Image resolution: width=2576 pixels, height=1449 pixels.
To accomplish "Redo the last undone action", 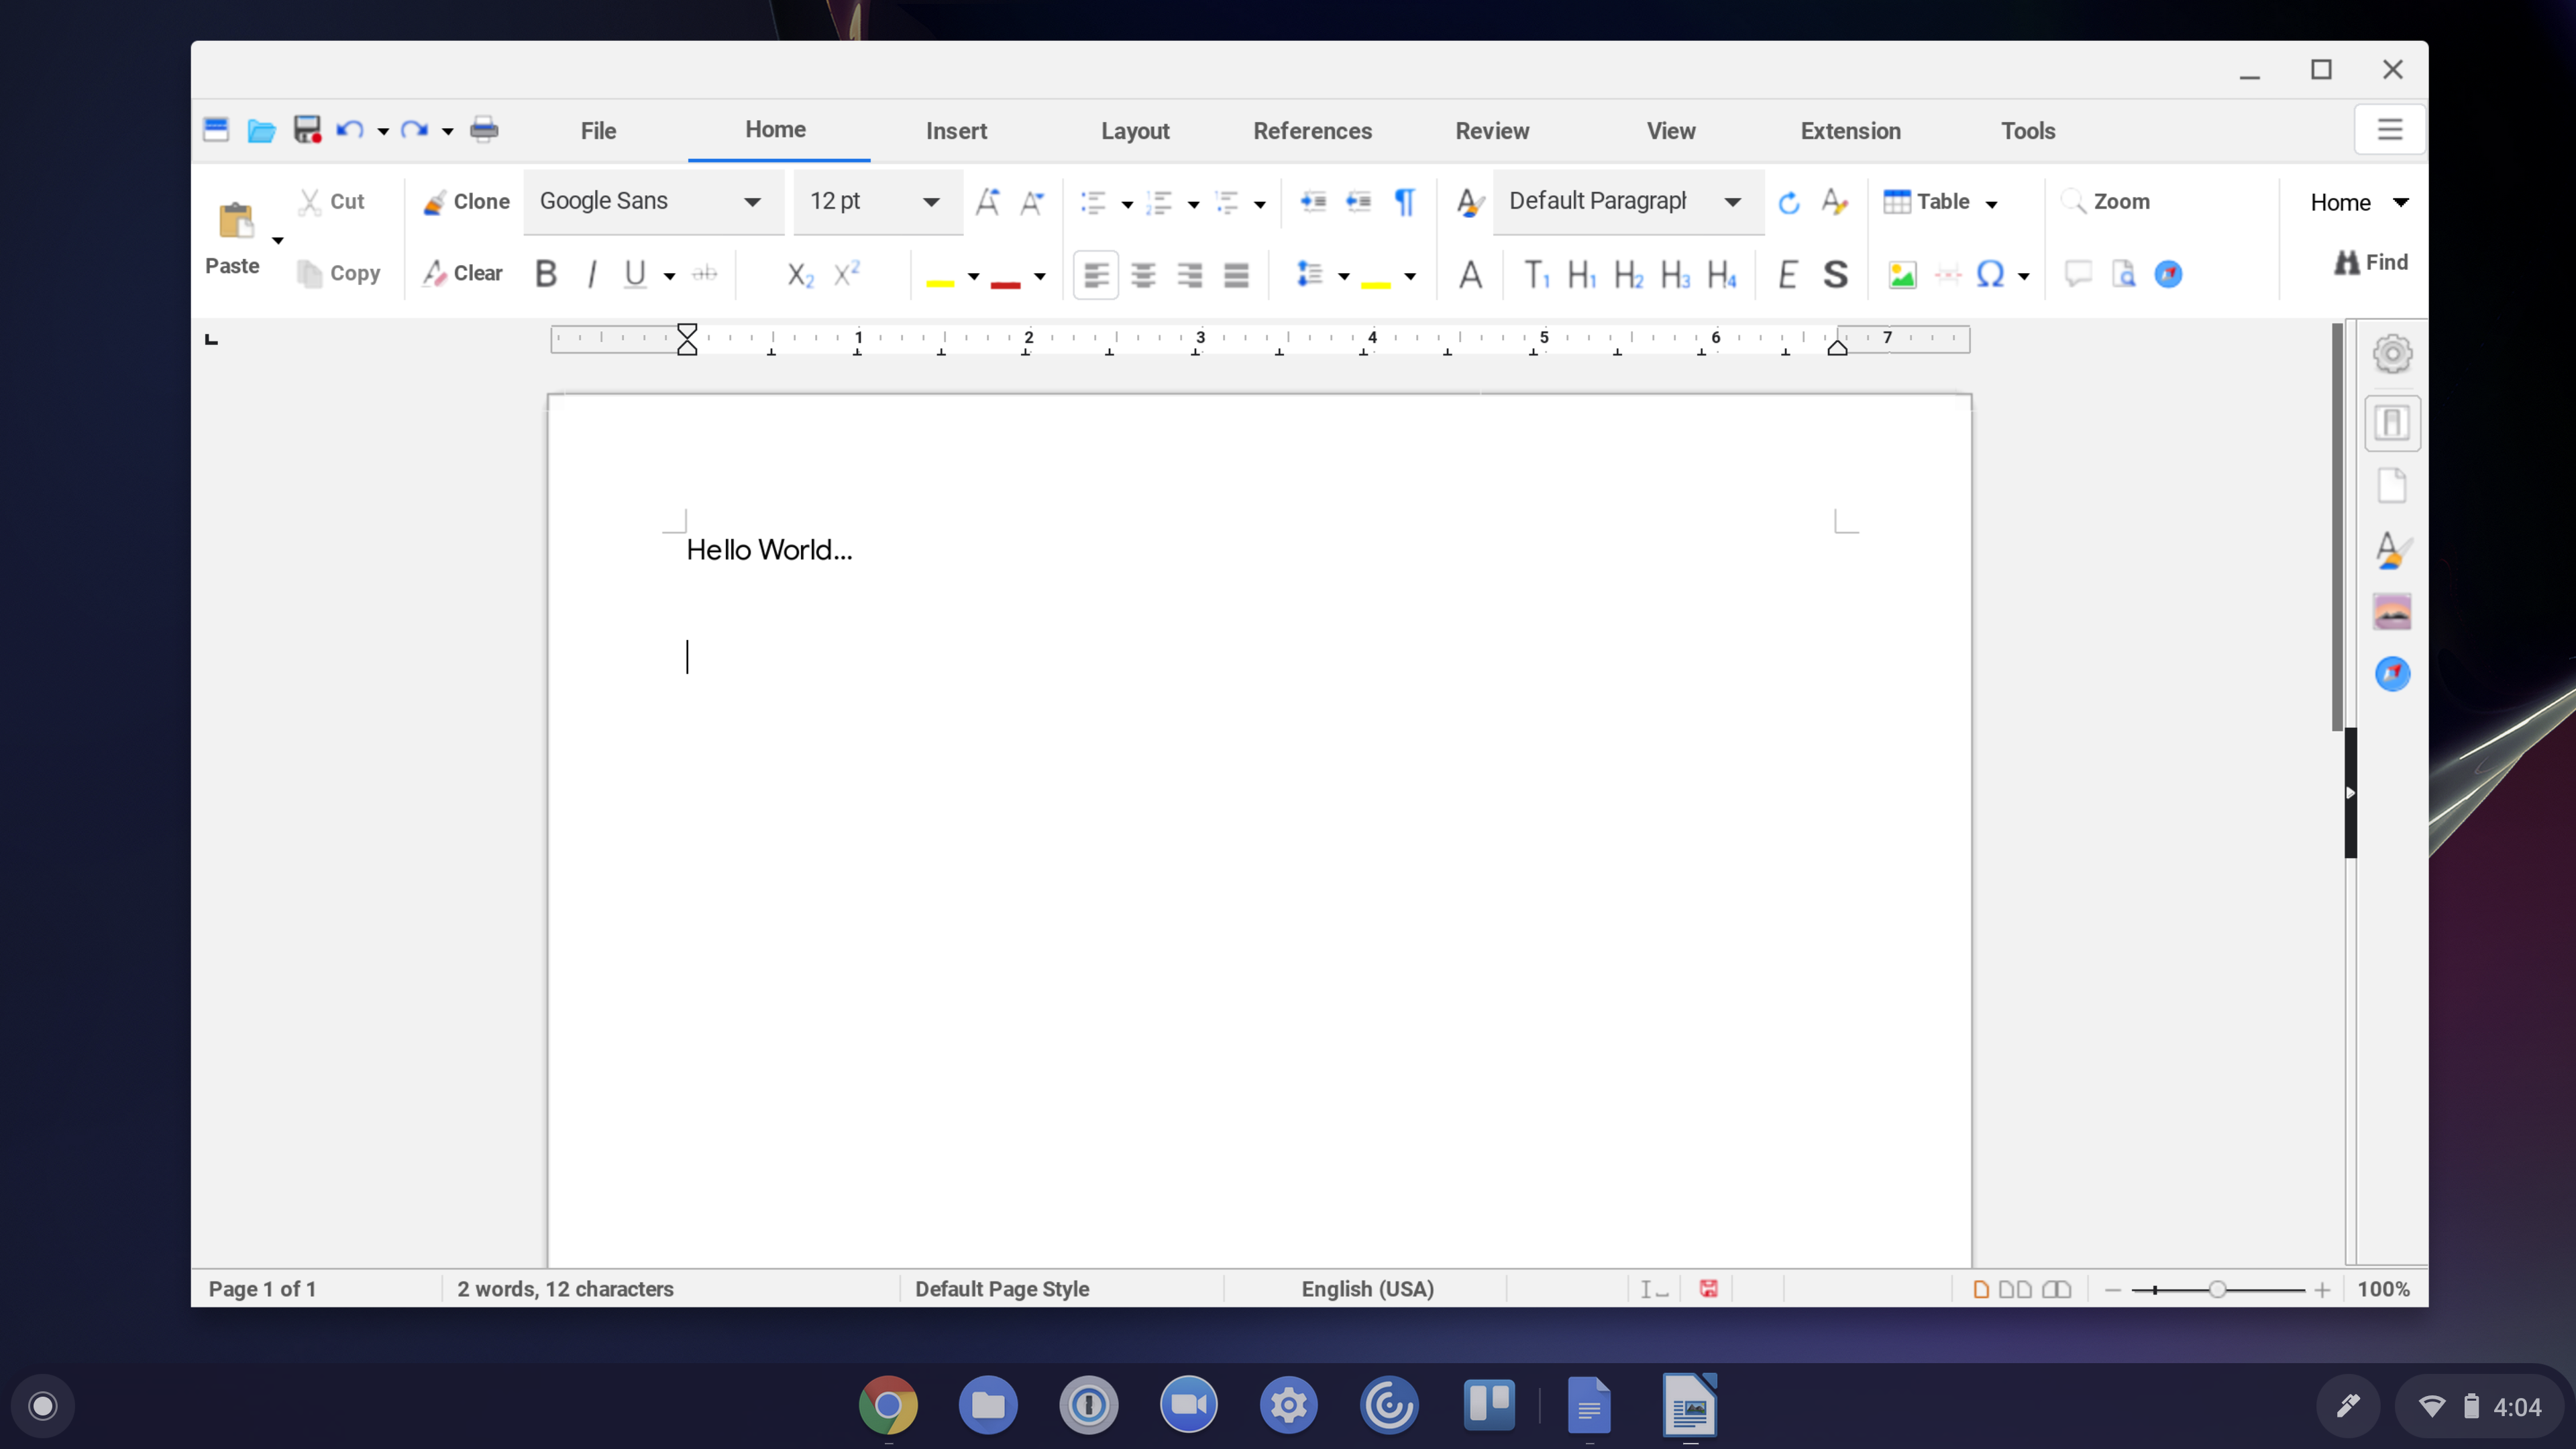I will [414, 130].
